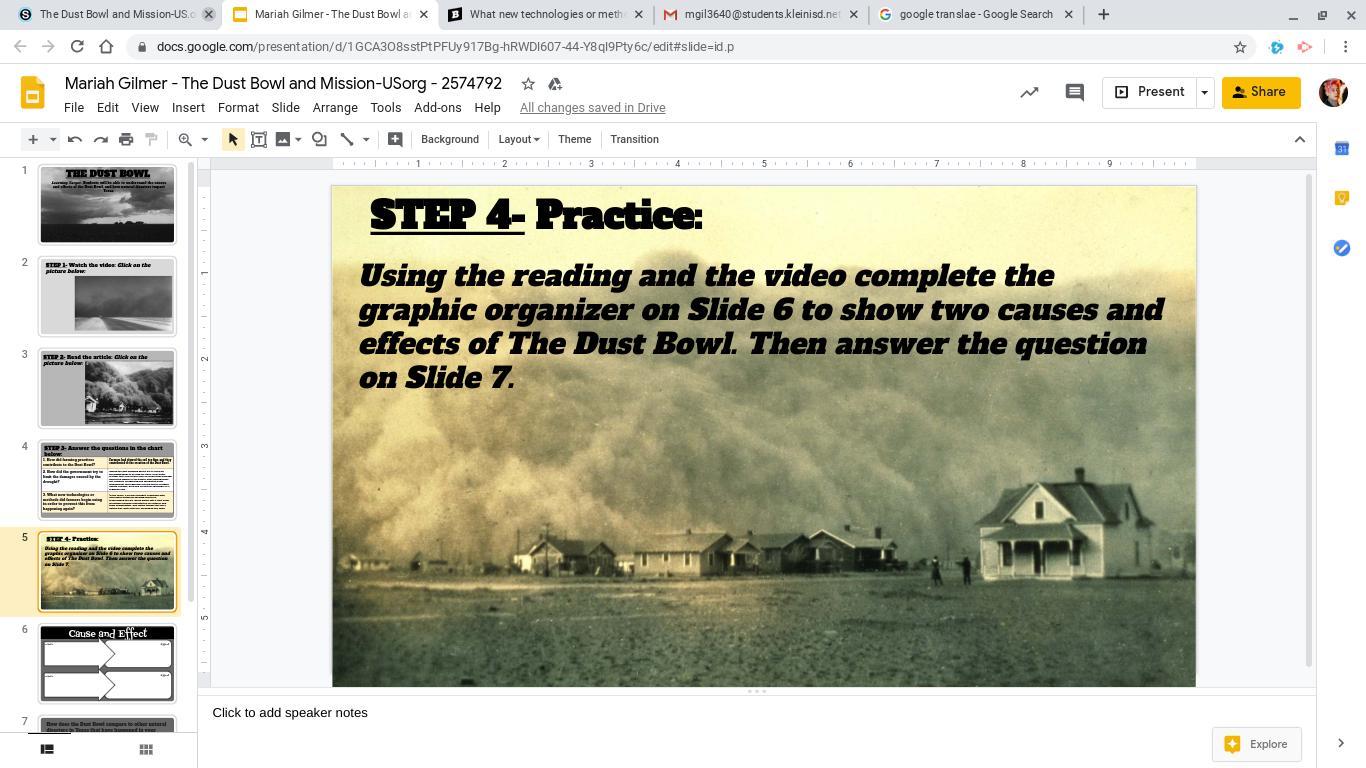
Task: Bookmark this page with the address bar star
Action: click(1240, 46)
